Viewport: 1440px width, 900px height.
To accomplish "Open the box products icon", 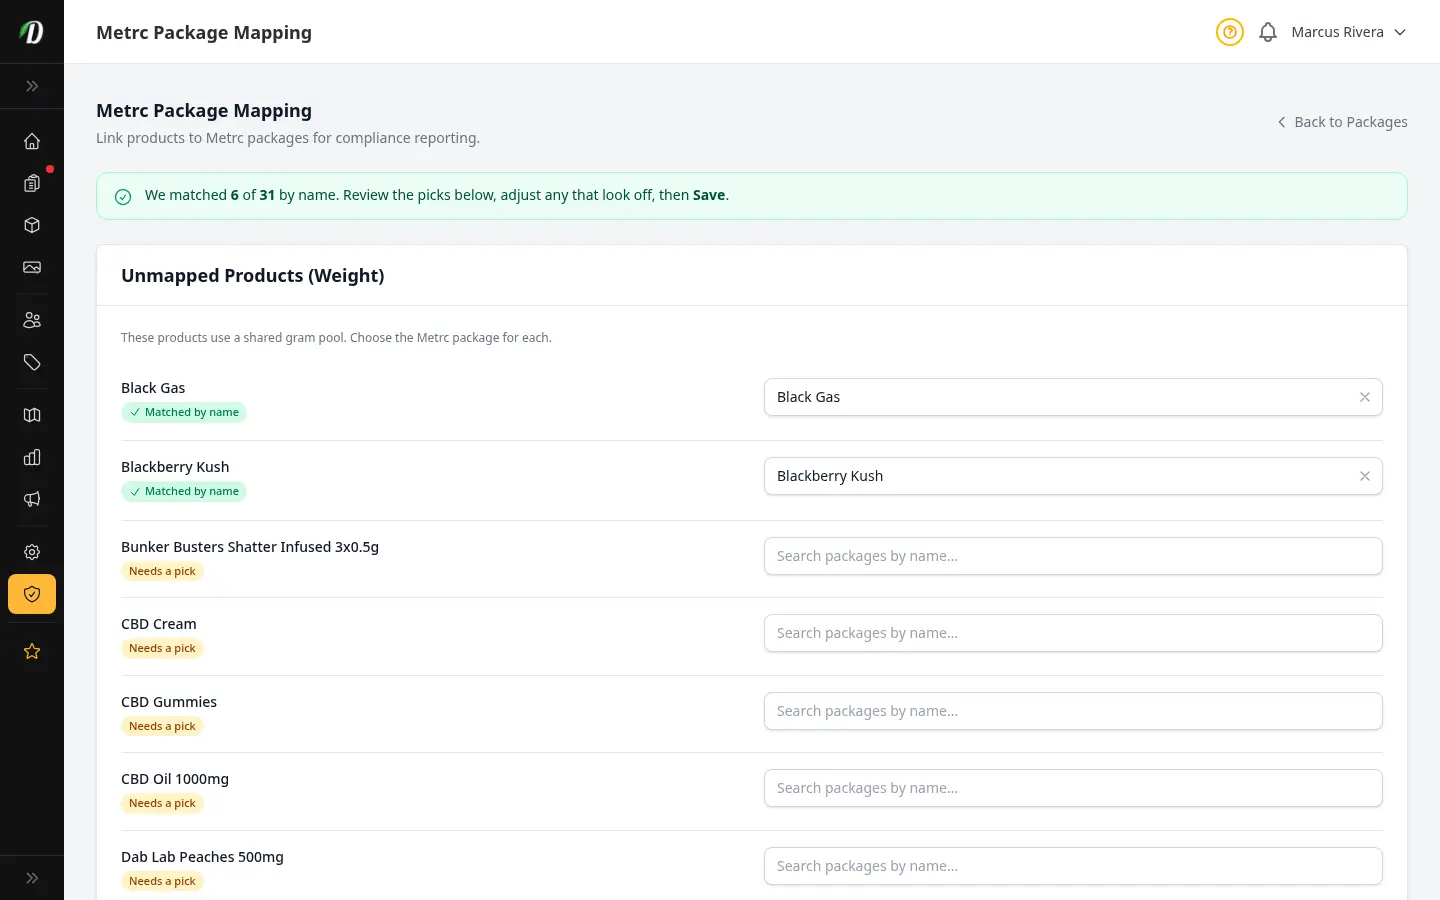I will click(32, 225).
